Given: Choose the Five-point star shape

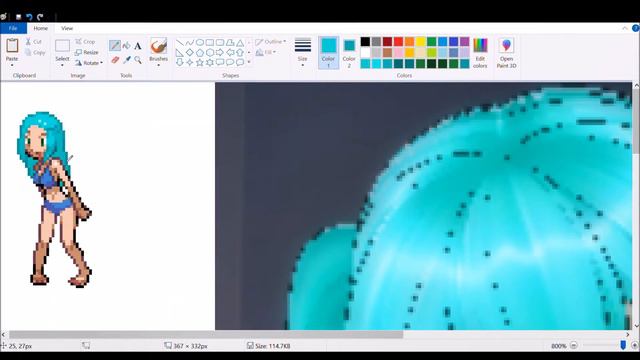Looking at the screenshot, I should coord(200,62).
